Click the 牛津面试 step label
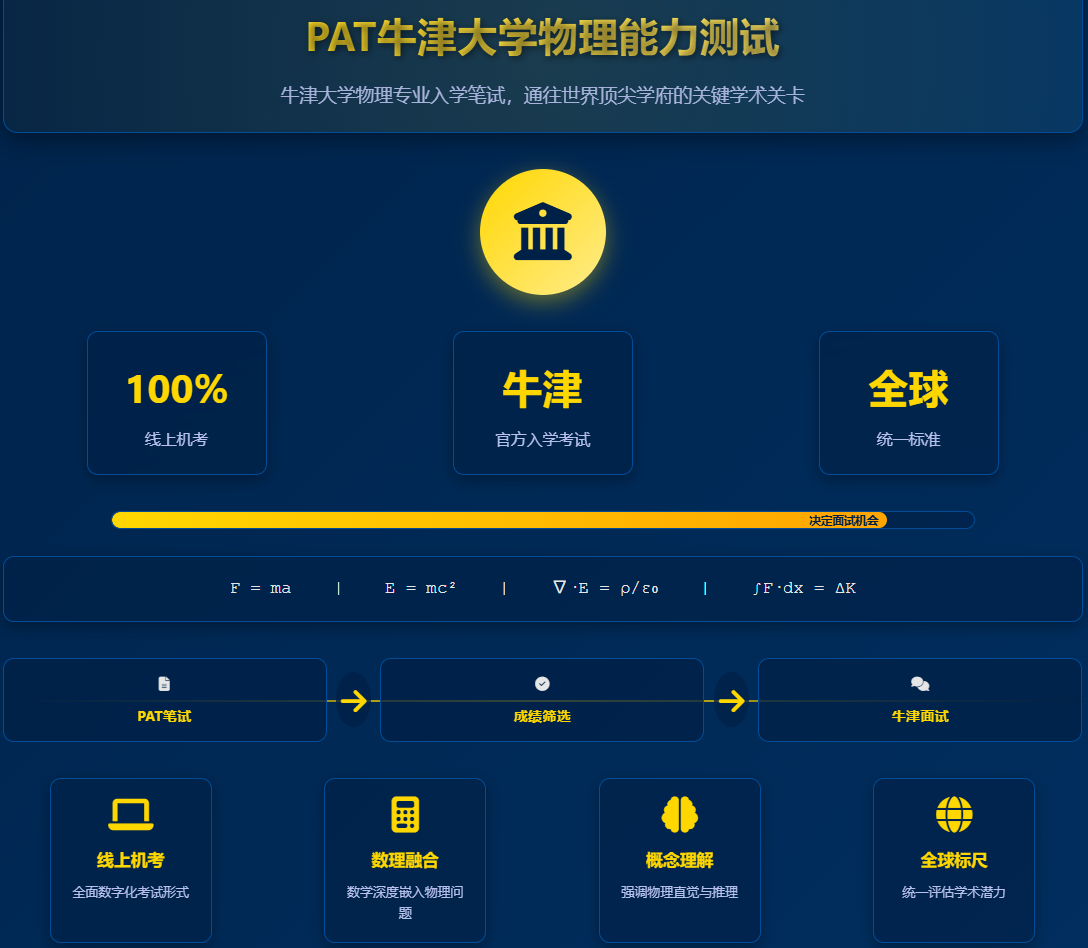1088x948 pixels. pos(920,717)
